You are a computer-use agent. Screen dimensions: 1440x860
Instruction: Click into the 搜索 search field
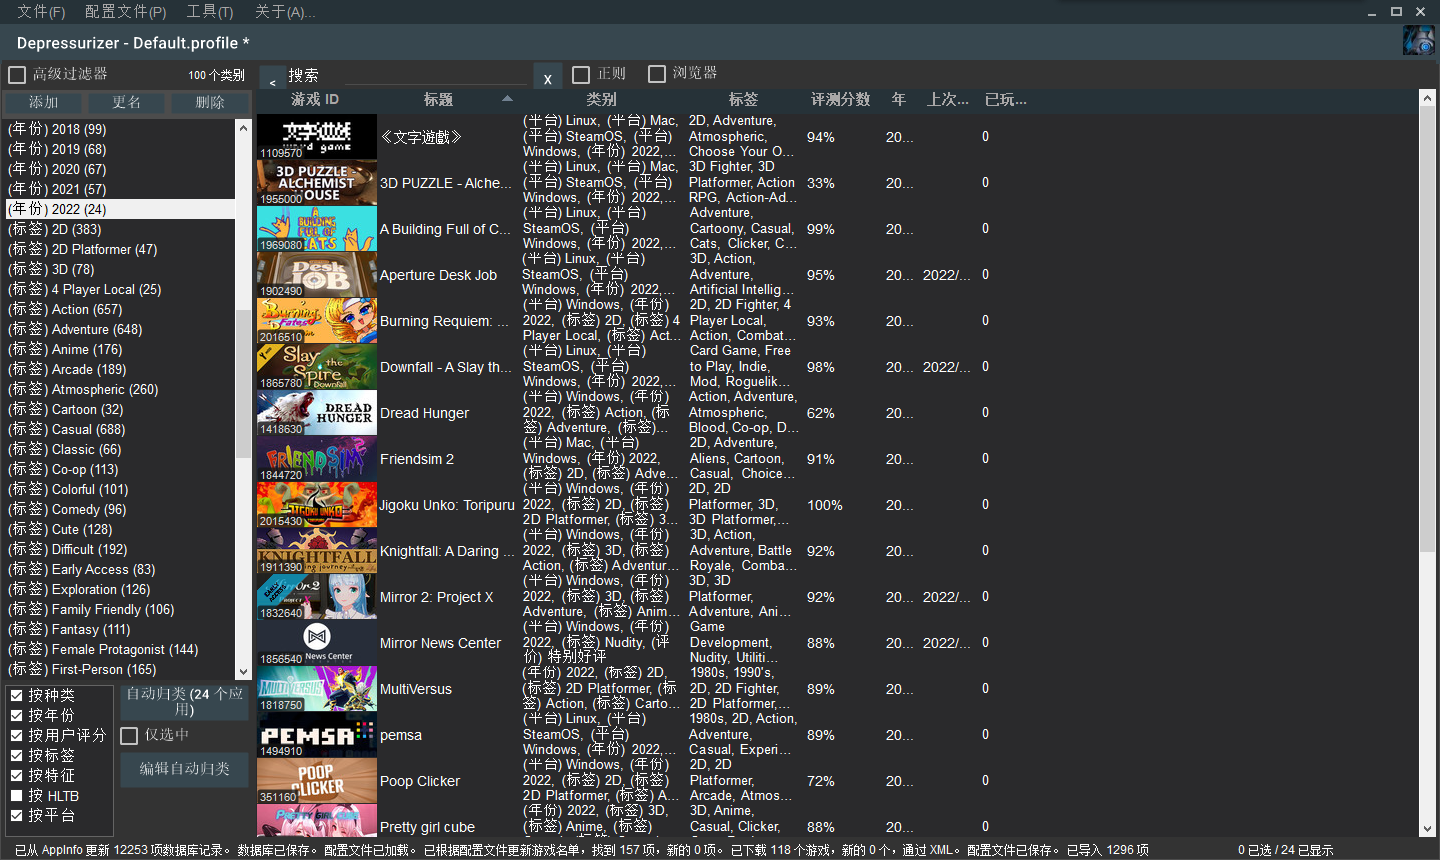tap(437, 76)
